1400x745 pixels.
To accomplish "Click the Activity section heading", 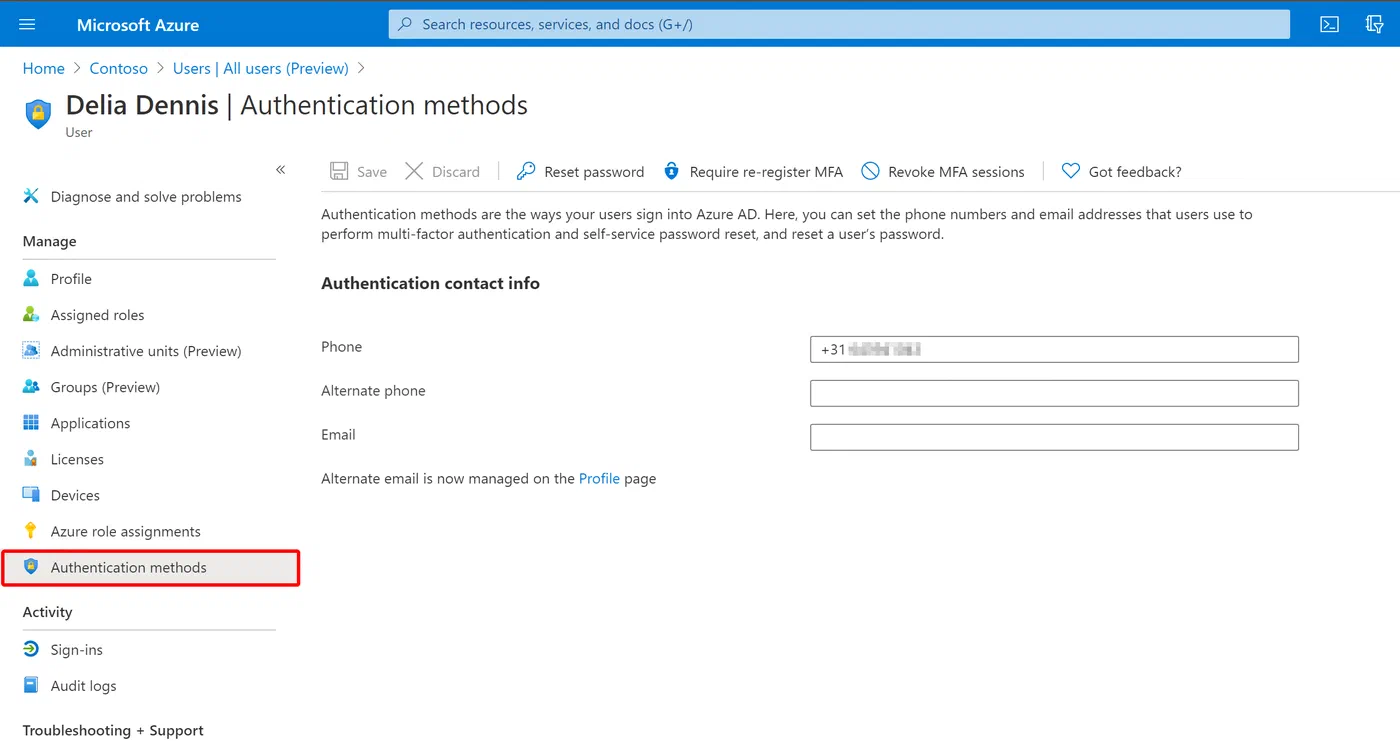I will click(x=47, y=612).
